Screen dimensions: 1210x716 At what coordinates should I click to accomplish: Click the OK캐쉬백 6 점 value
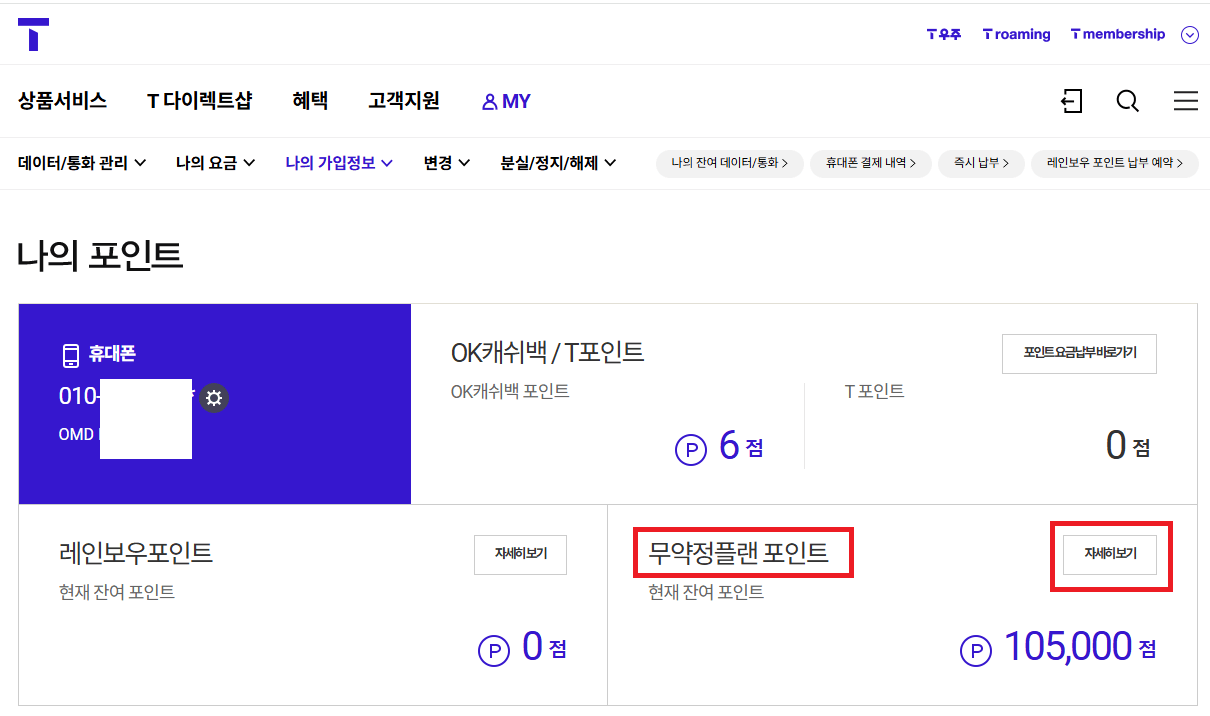[741, 446]
